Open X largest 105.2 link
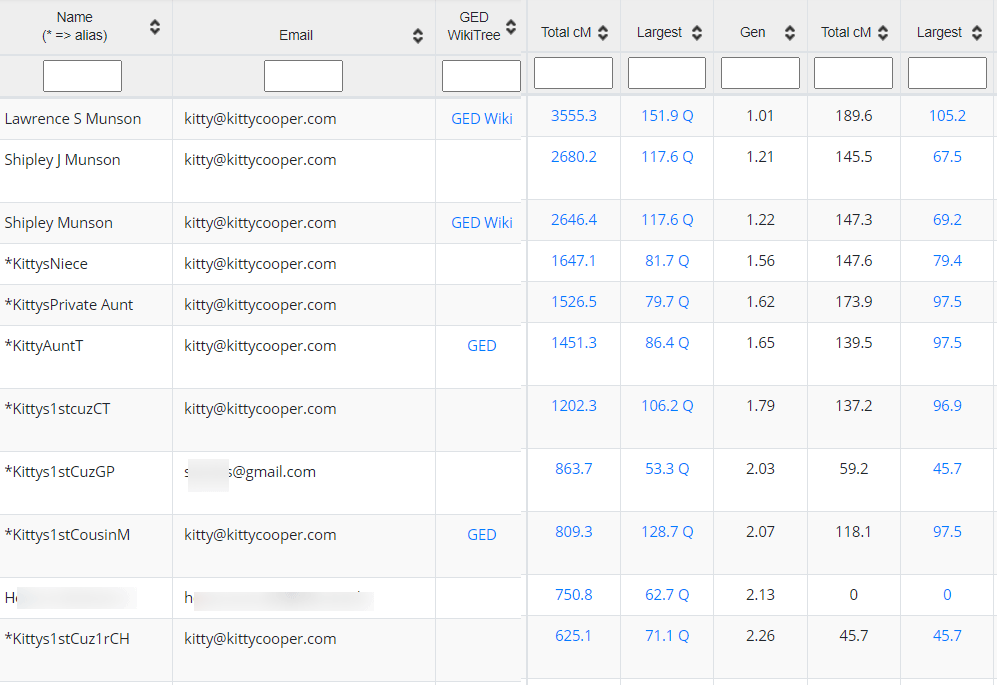The height and width of the screenshot is (685, 997). point(947,116)
